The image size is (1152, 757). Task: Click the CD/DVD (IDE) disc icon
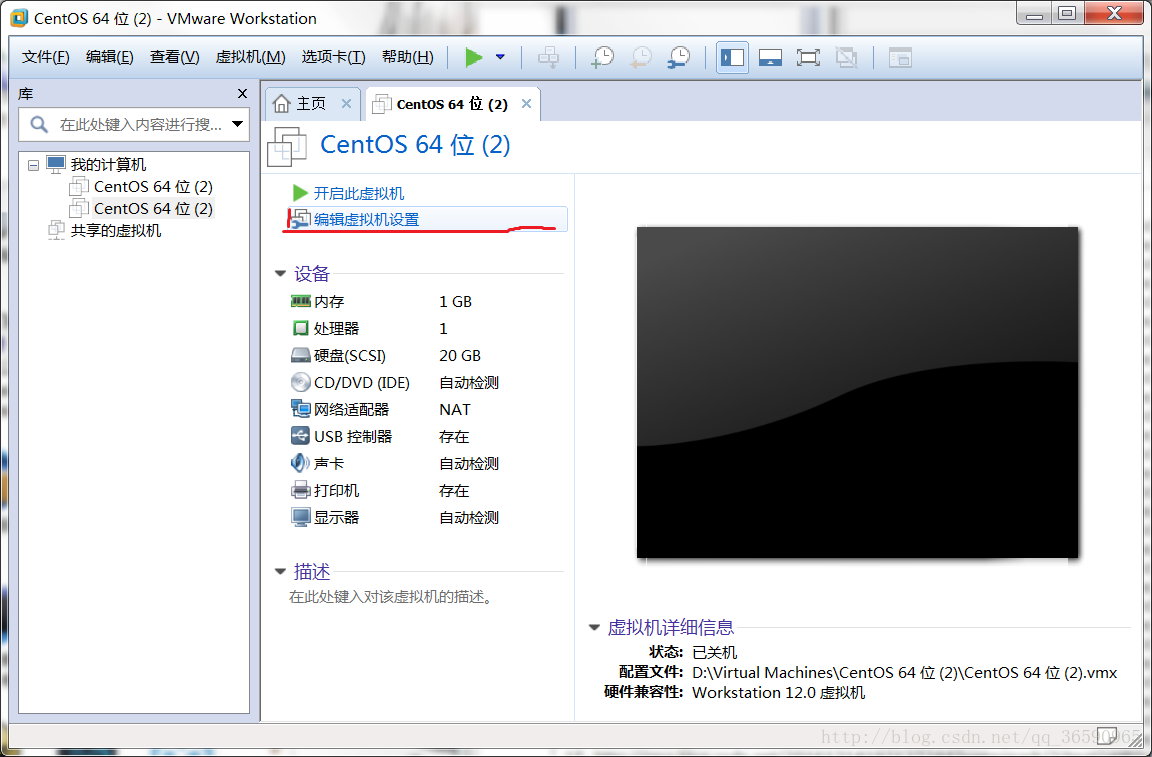pos(300,382)
